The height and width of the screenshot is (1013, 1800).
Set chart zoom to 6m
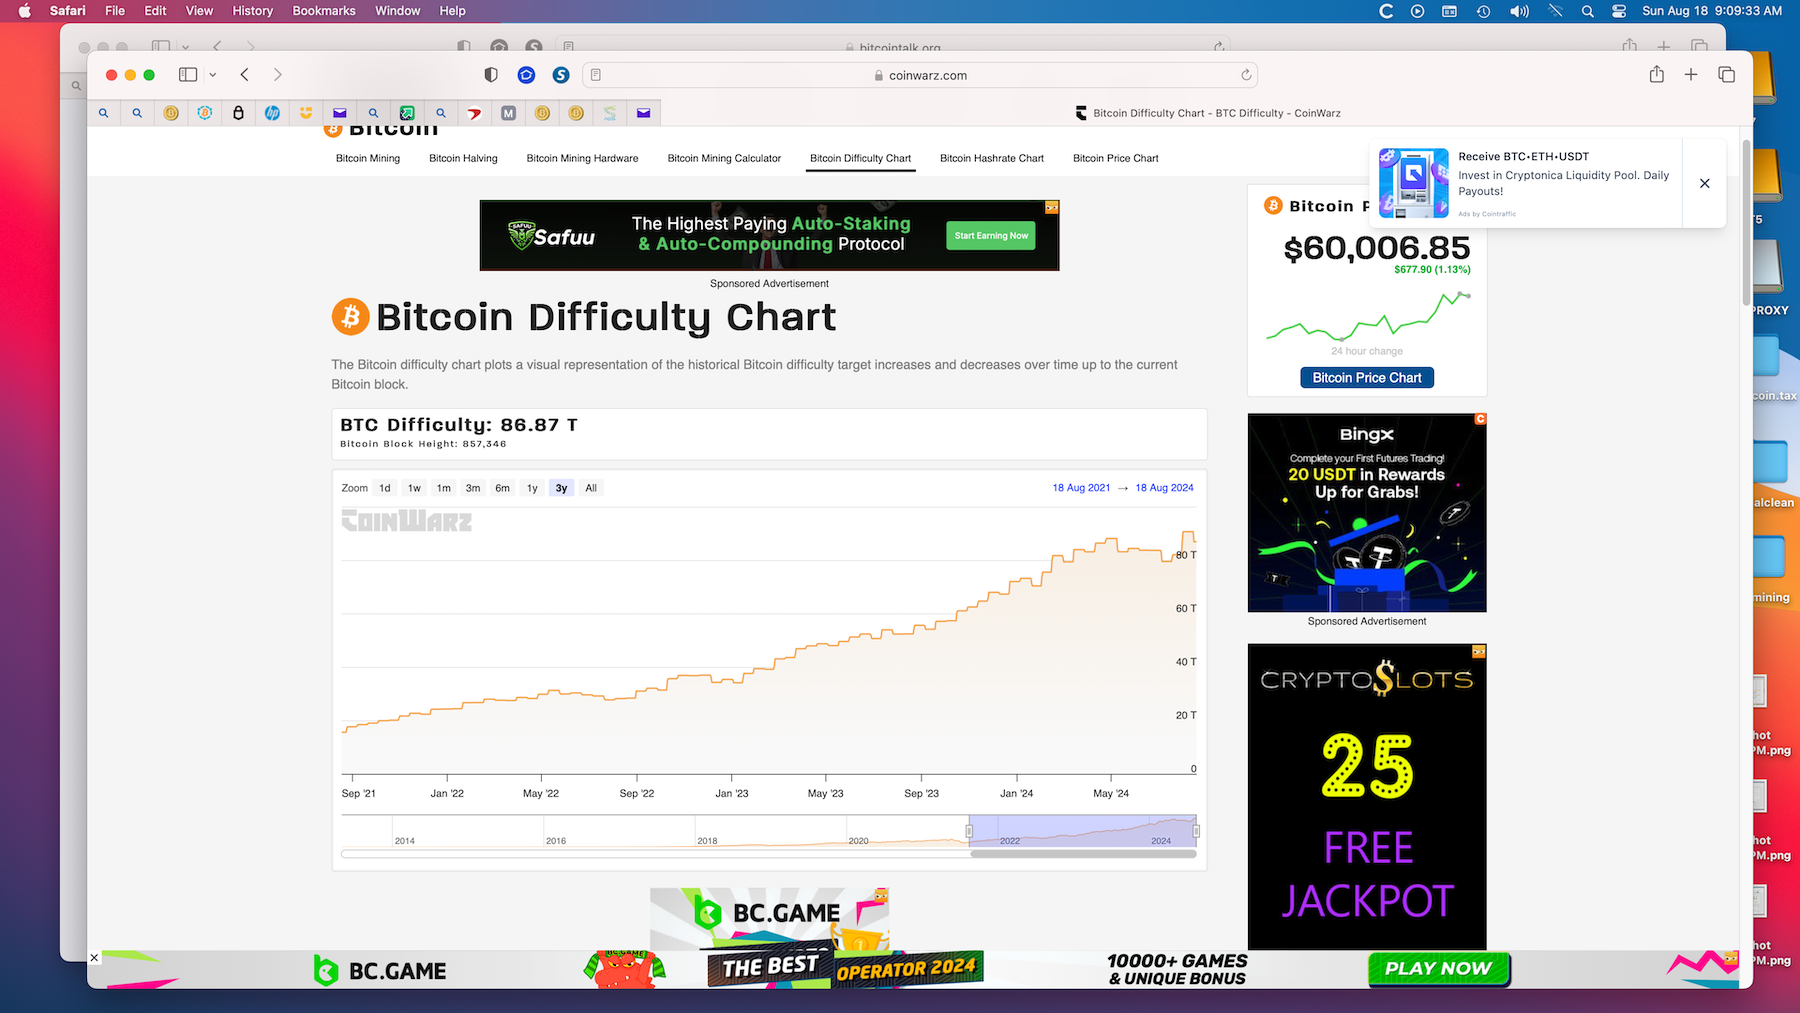[x=503, y=488]
